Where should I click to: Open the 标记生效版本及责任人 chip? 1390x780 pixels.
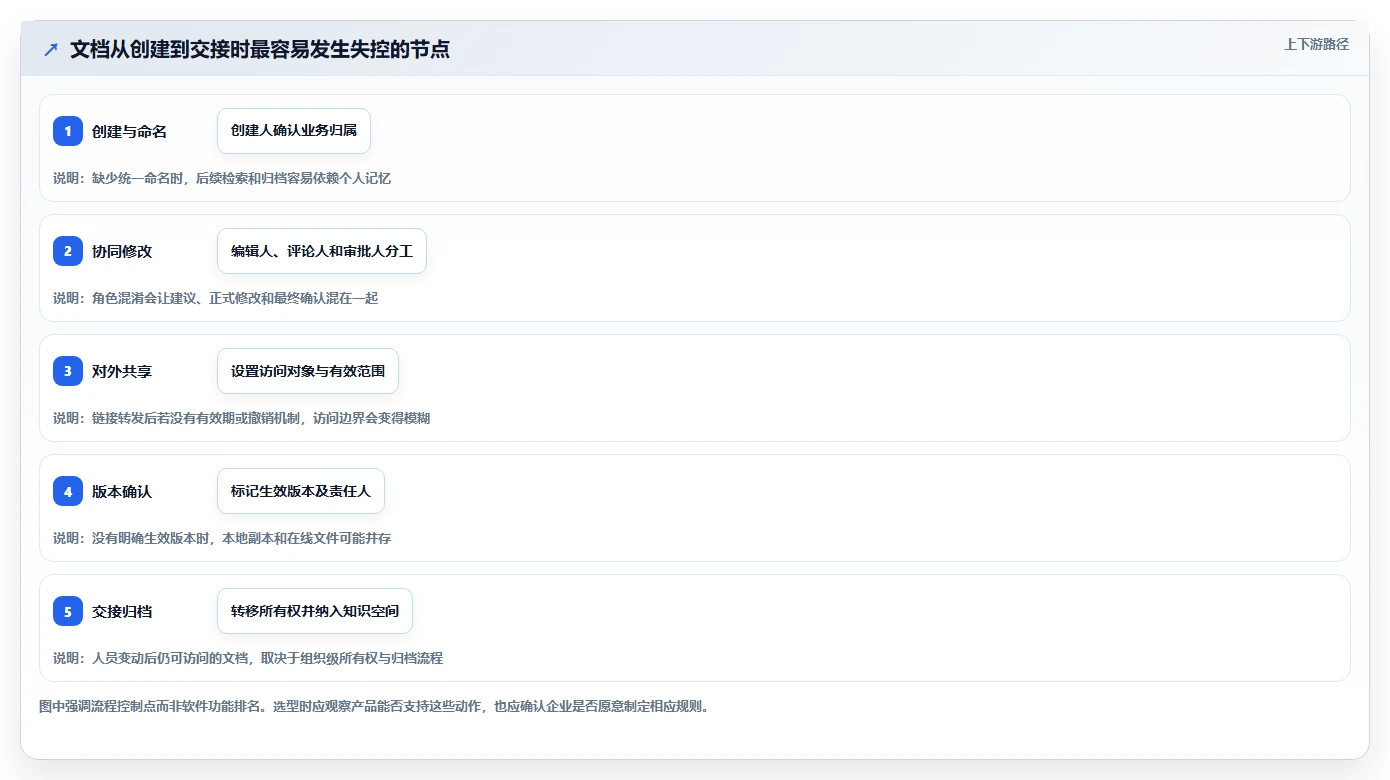301,491
